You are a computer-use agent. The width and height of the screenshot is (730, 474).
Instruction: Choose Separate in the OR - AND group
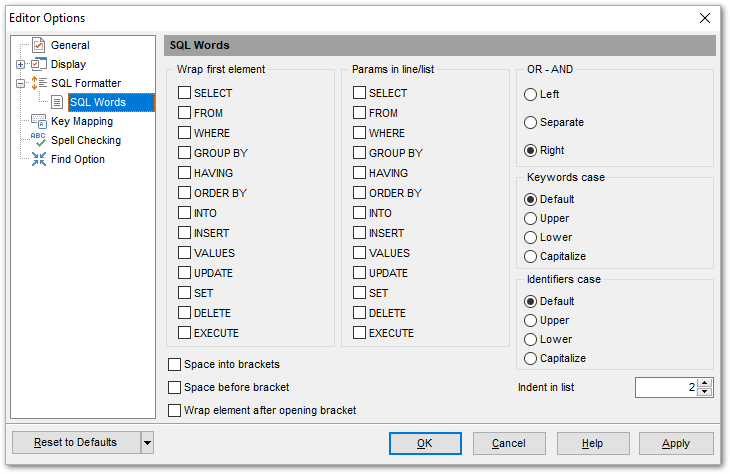(x=531, y=122)
